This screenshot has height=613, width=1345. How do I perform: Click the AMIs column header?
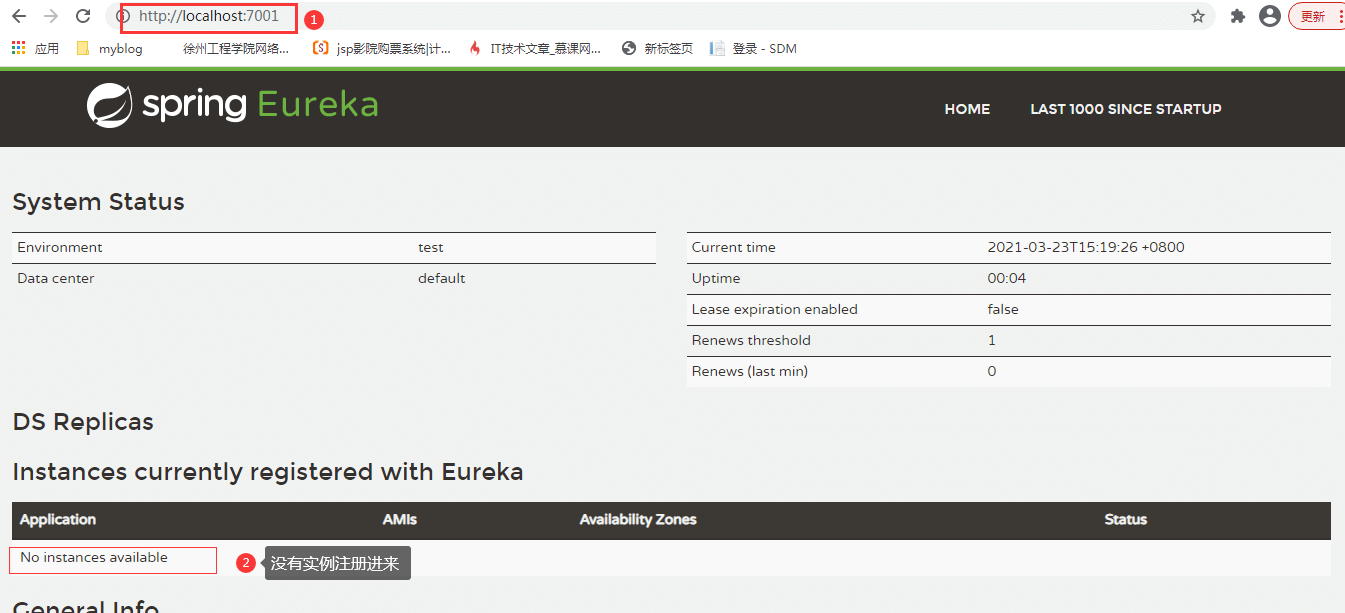point(400,520)
